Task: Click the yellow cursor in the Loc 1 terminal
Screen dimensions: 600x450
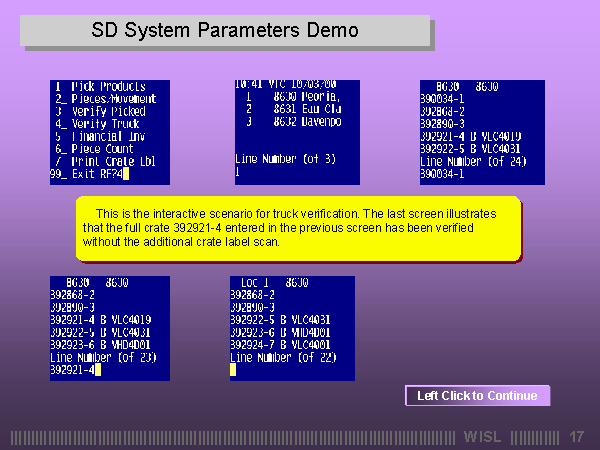Action: click(233, 370)
